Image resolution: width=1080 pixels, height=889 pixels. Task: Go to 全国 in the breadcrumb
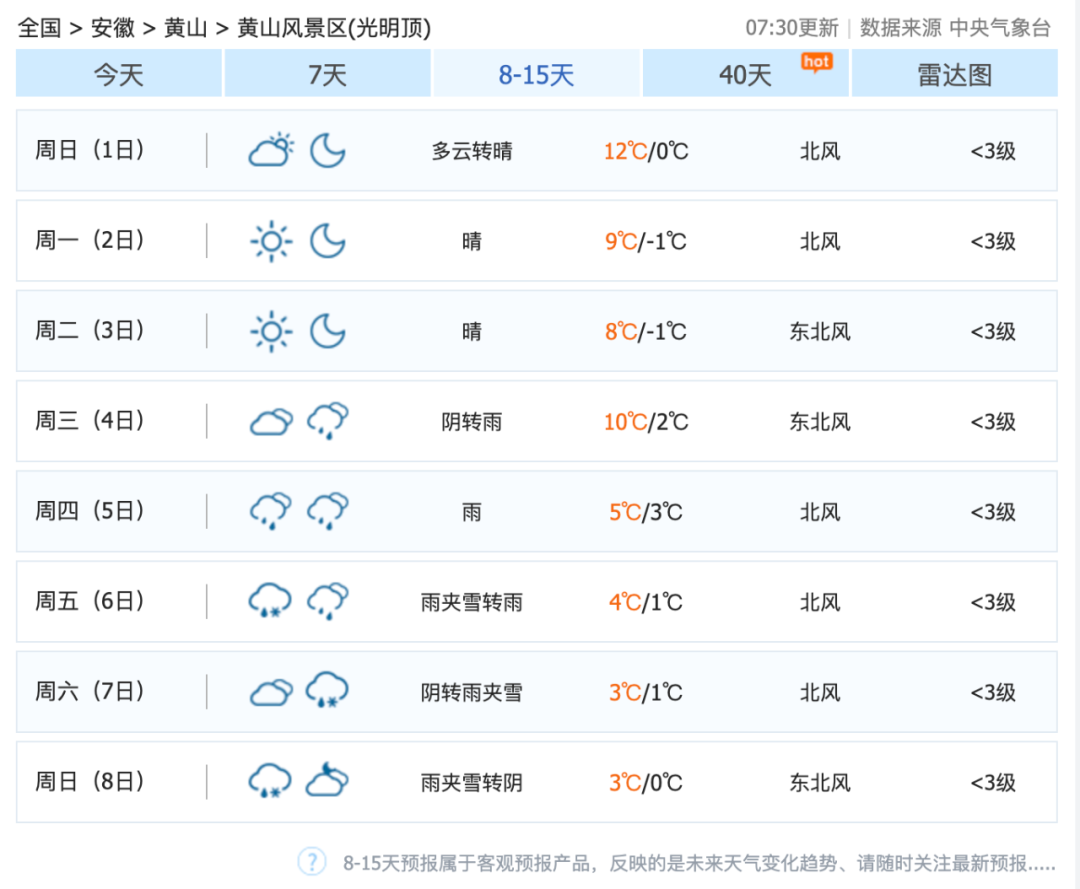point(40,28)
